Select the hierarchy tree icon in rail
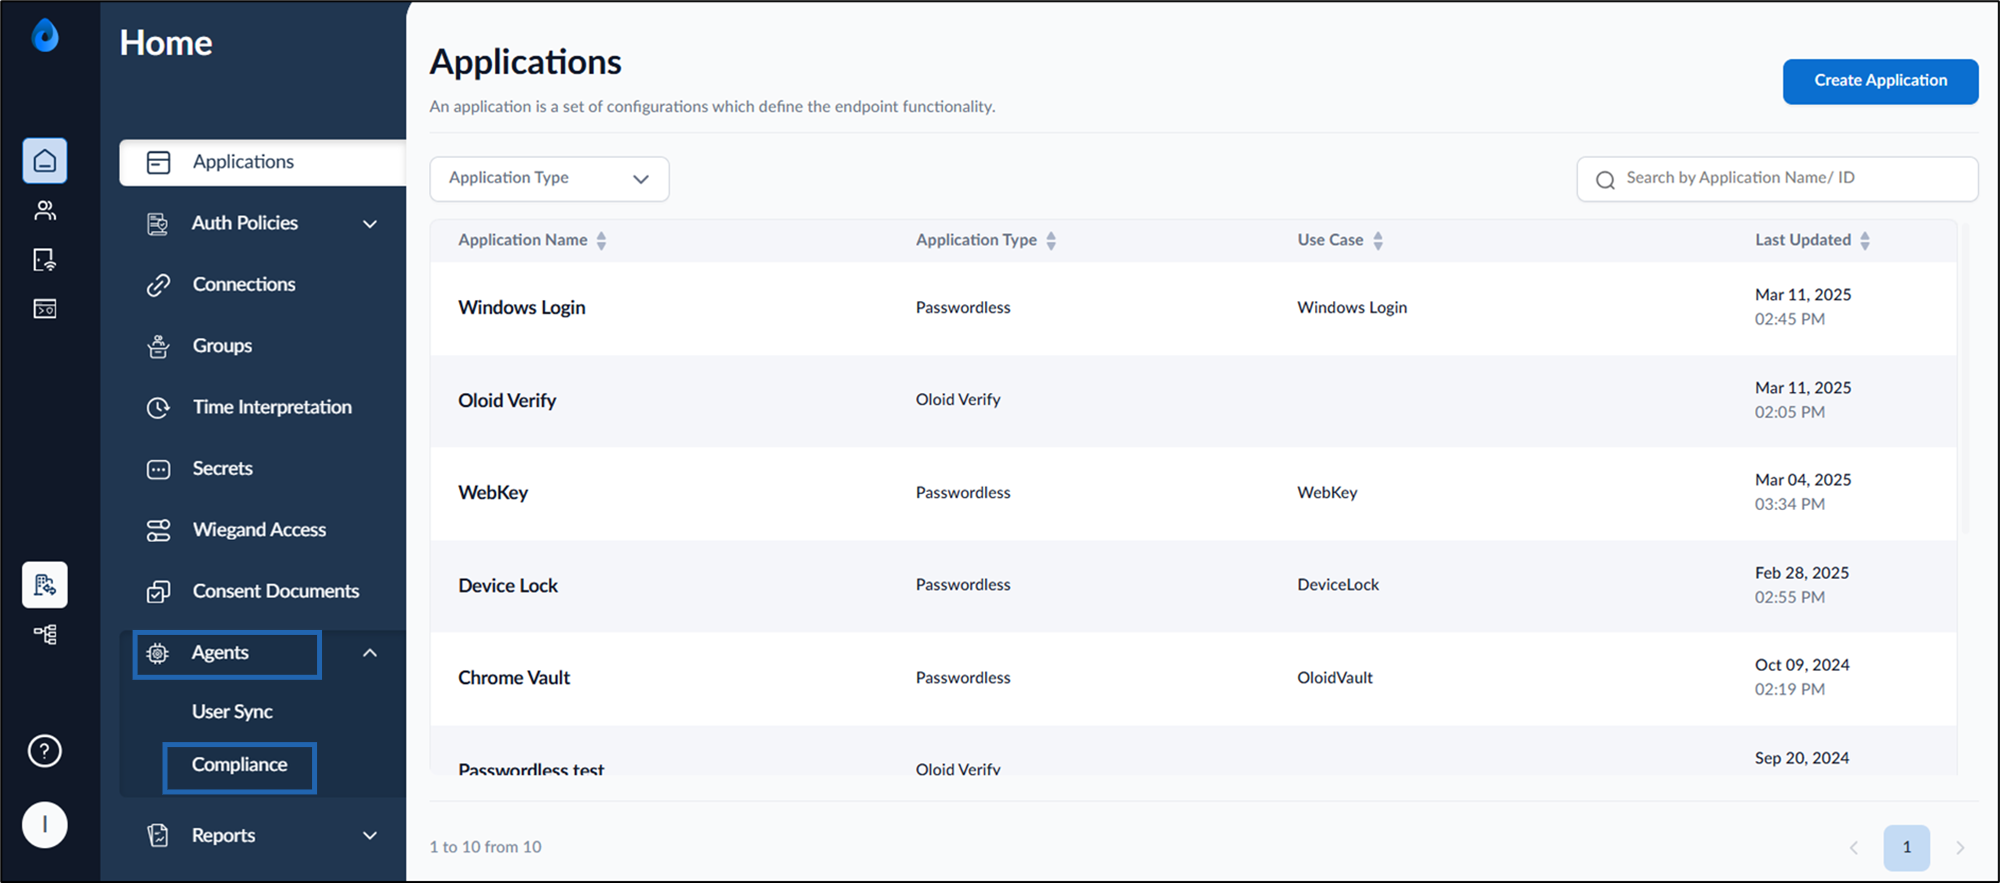This screenshot has height=883, width=2000. (45, 634)
